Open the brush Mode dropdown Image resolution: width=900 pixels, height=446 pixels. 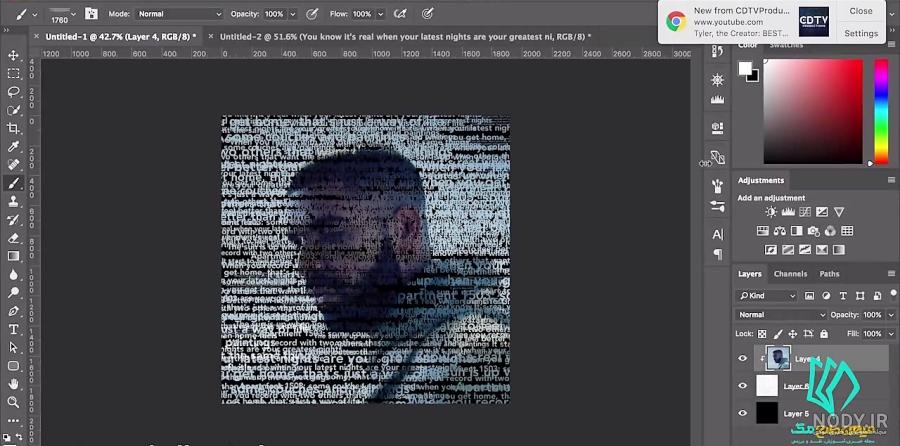(x=179, y=14)
